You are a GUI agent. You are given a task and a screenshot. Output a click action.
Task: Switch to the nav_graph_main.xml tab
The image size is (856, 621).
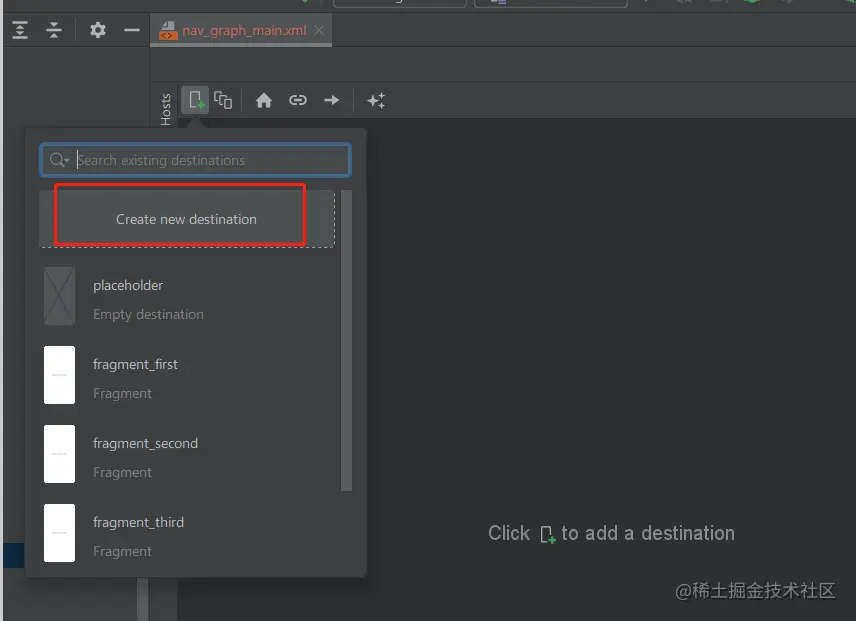click(x=241, y=31)
